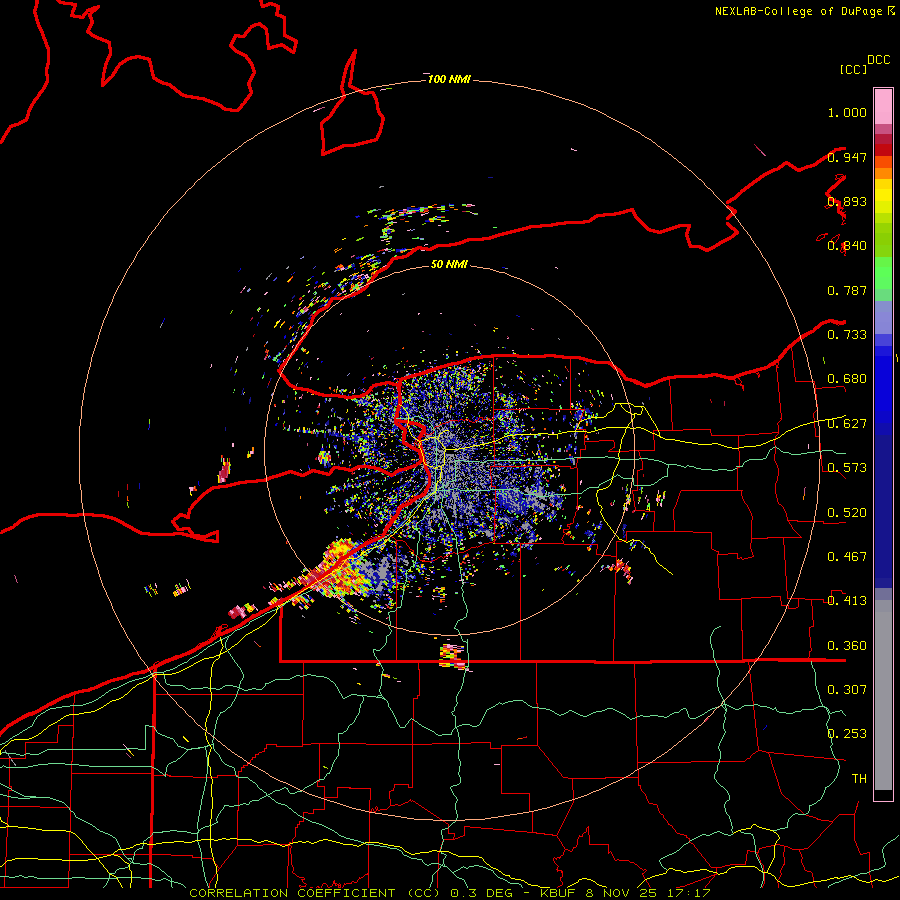
Task: Click the 0.307 scale value
Action: (x=847, y=690)
